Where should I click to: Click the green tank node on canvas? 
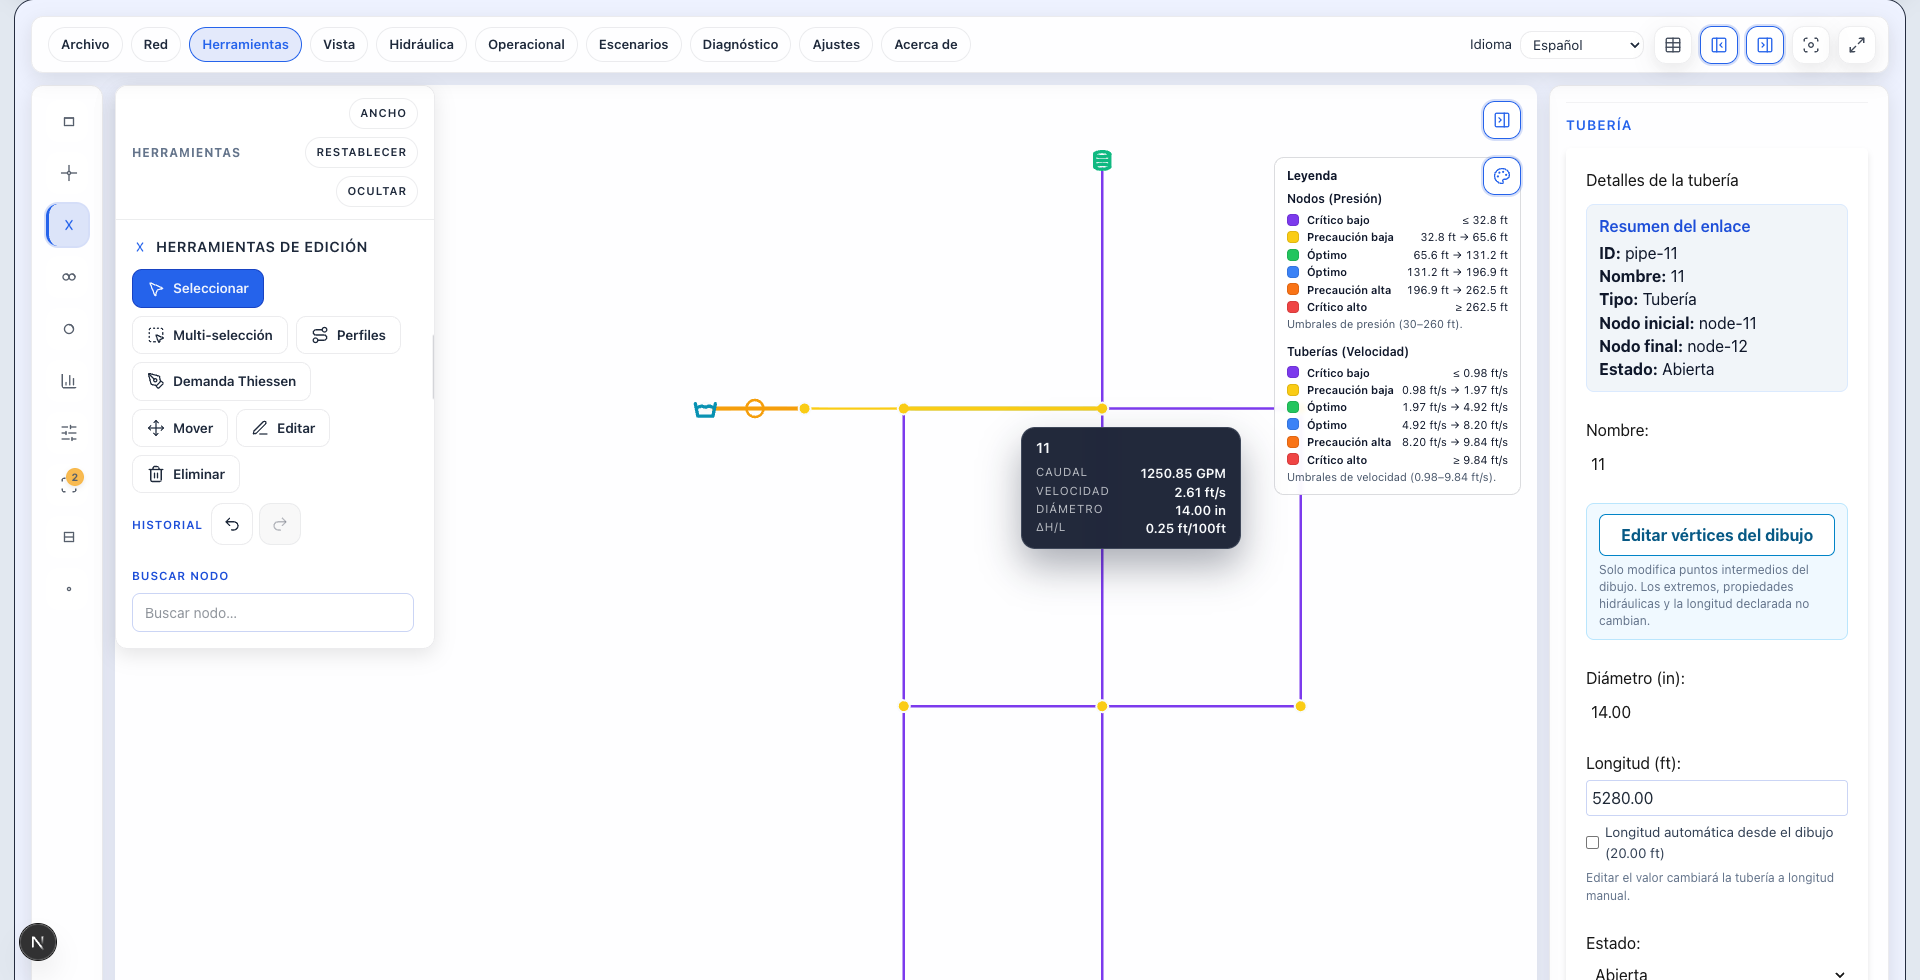click(x=1102, y=160)
